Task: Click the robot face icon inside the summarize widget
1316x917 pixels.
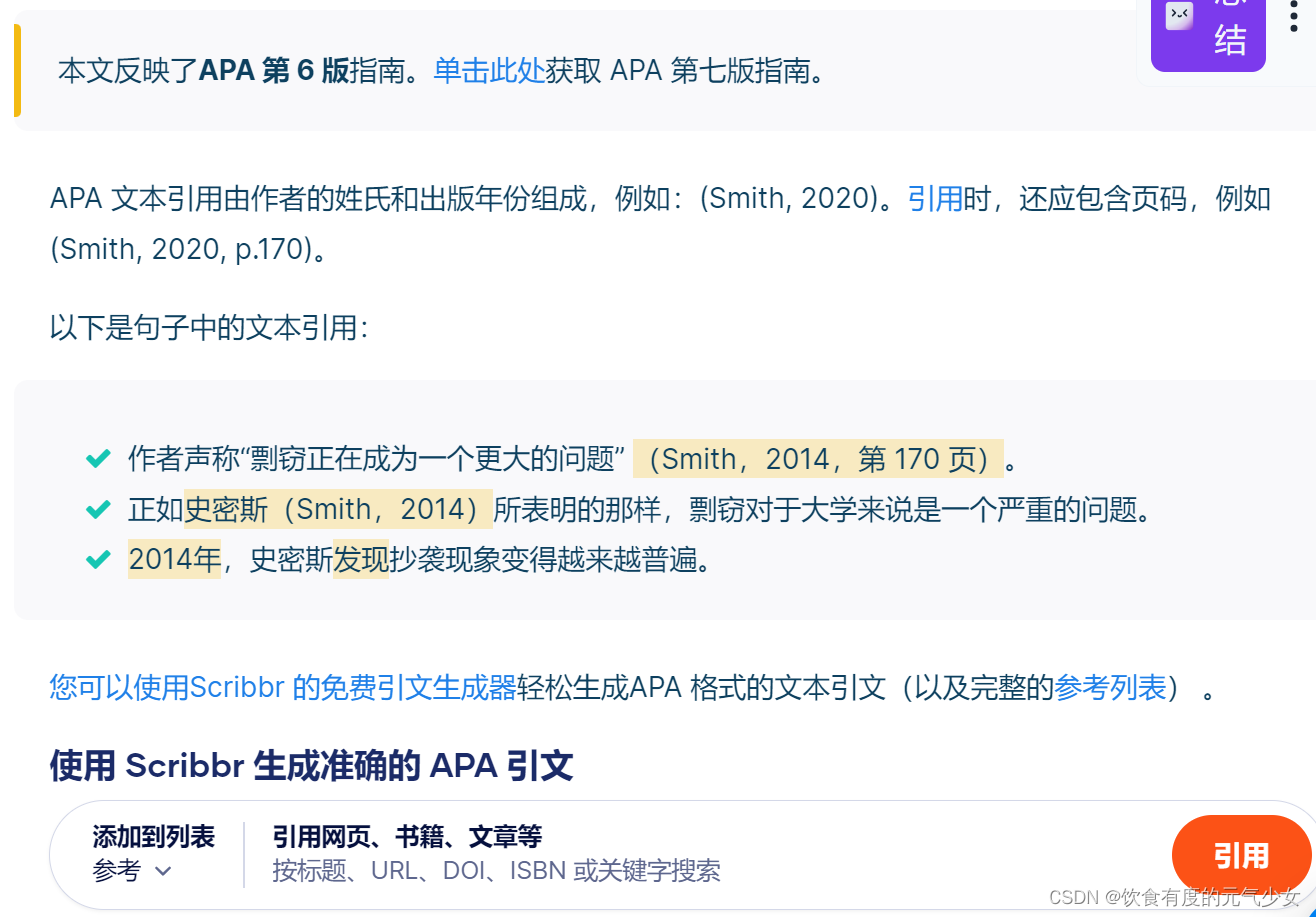Action: click(x=1178, y=16)
